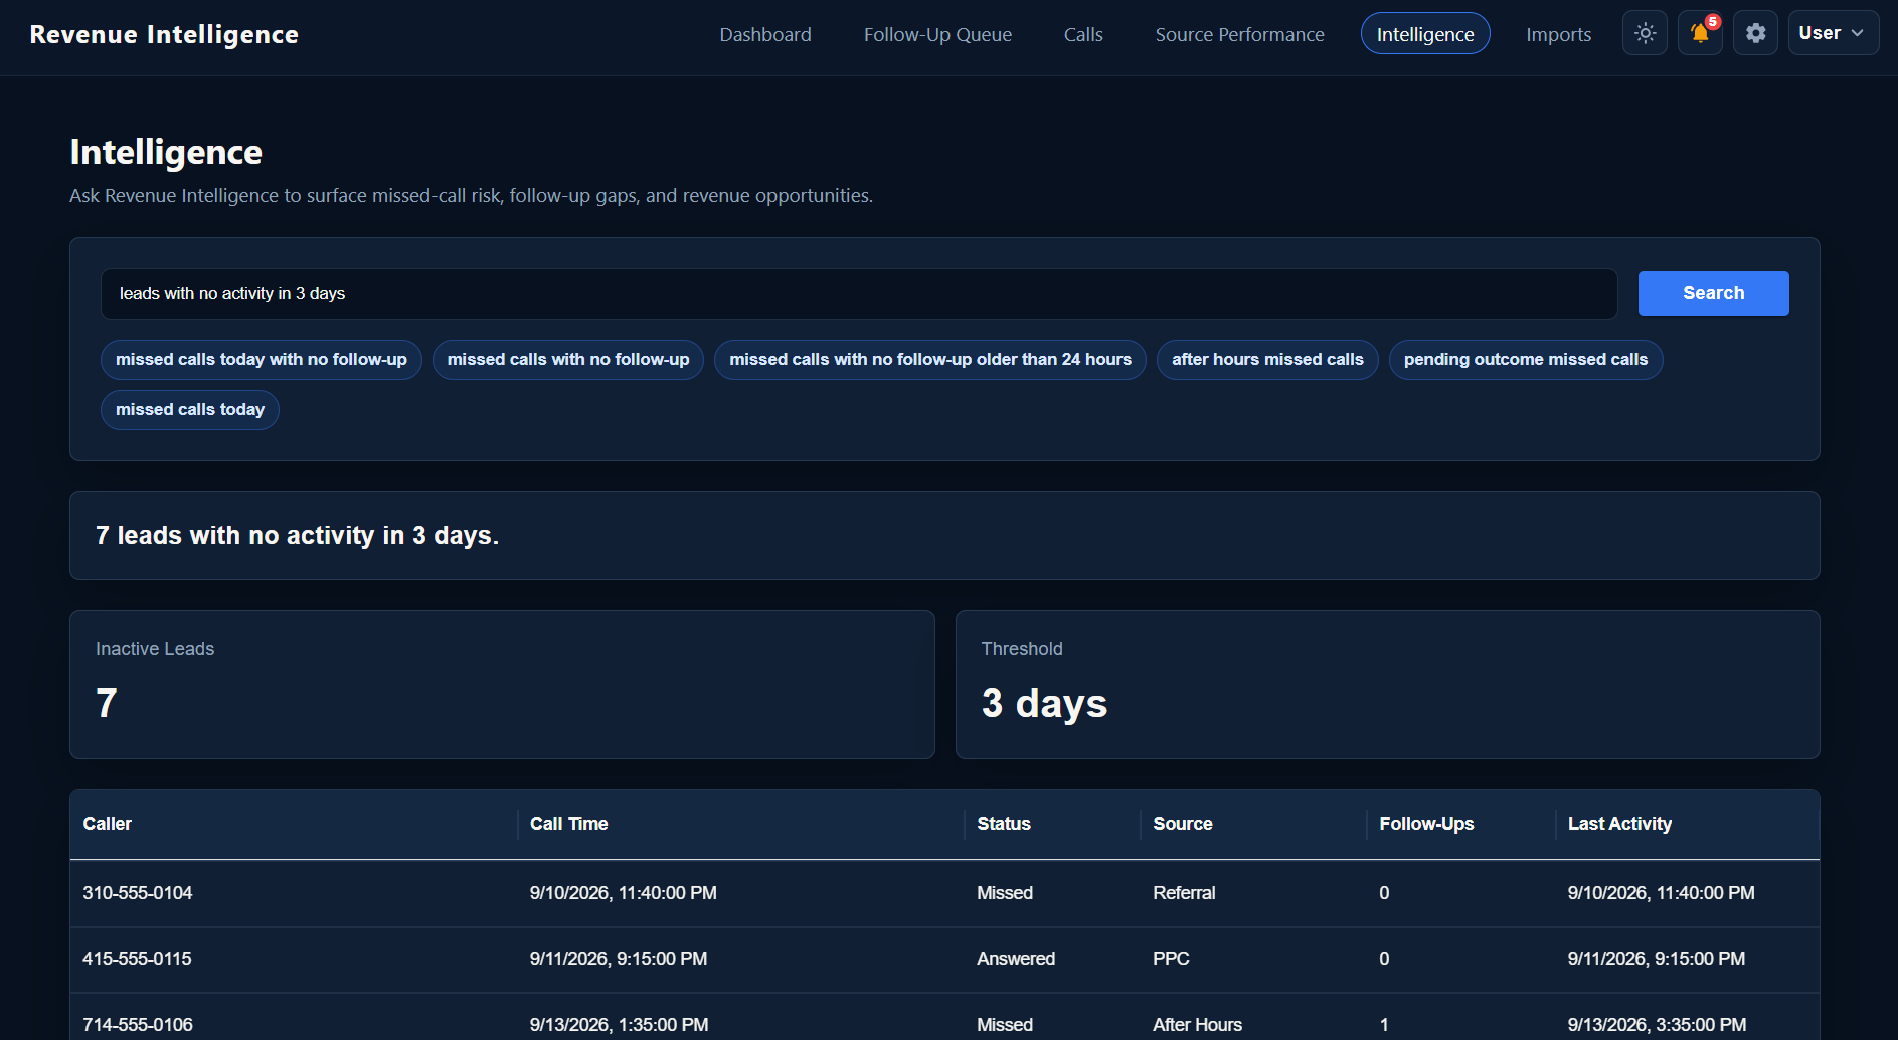This screenshot has width=1898, height=1040.
Task: Click the Search button
Action: coord(1713,293)
